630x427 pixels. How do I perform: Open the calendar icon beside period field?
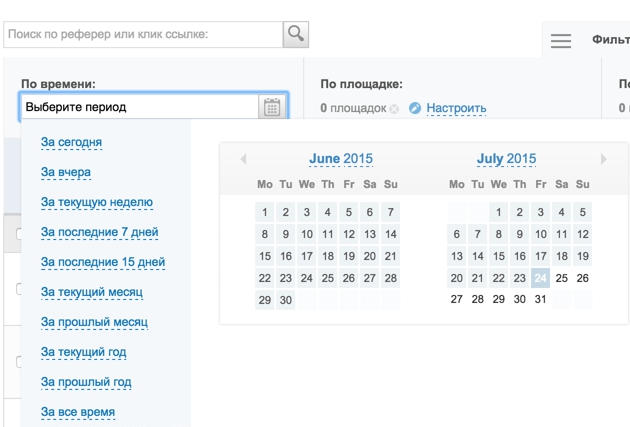click(272, 107)
